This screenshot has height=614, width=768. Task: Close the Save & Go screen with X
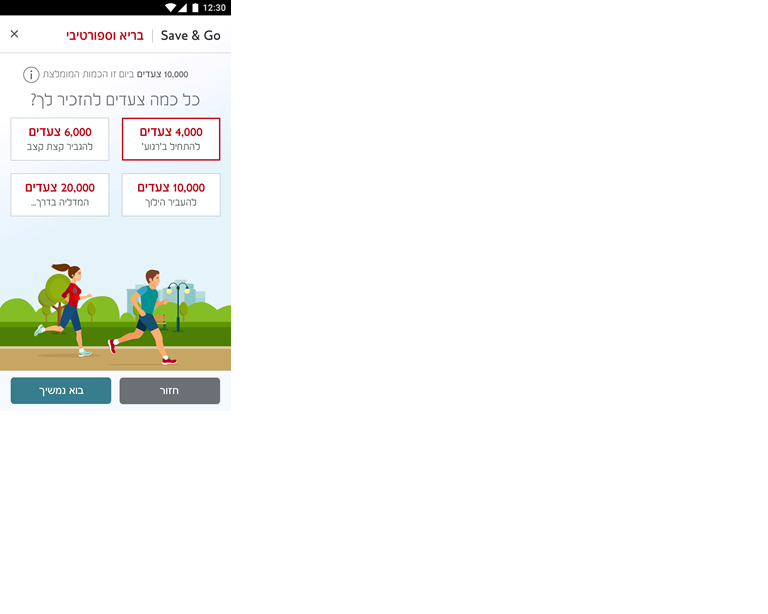14,34
